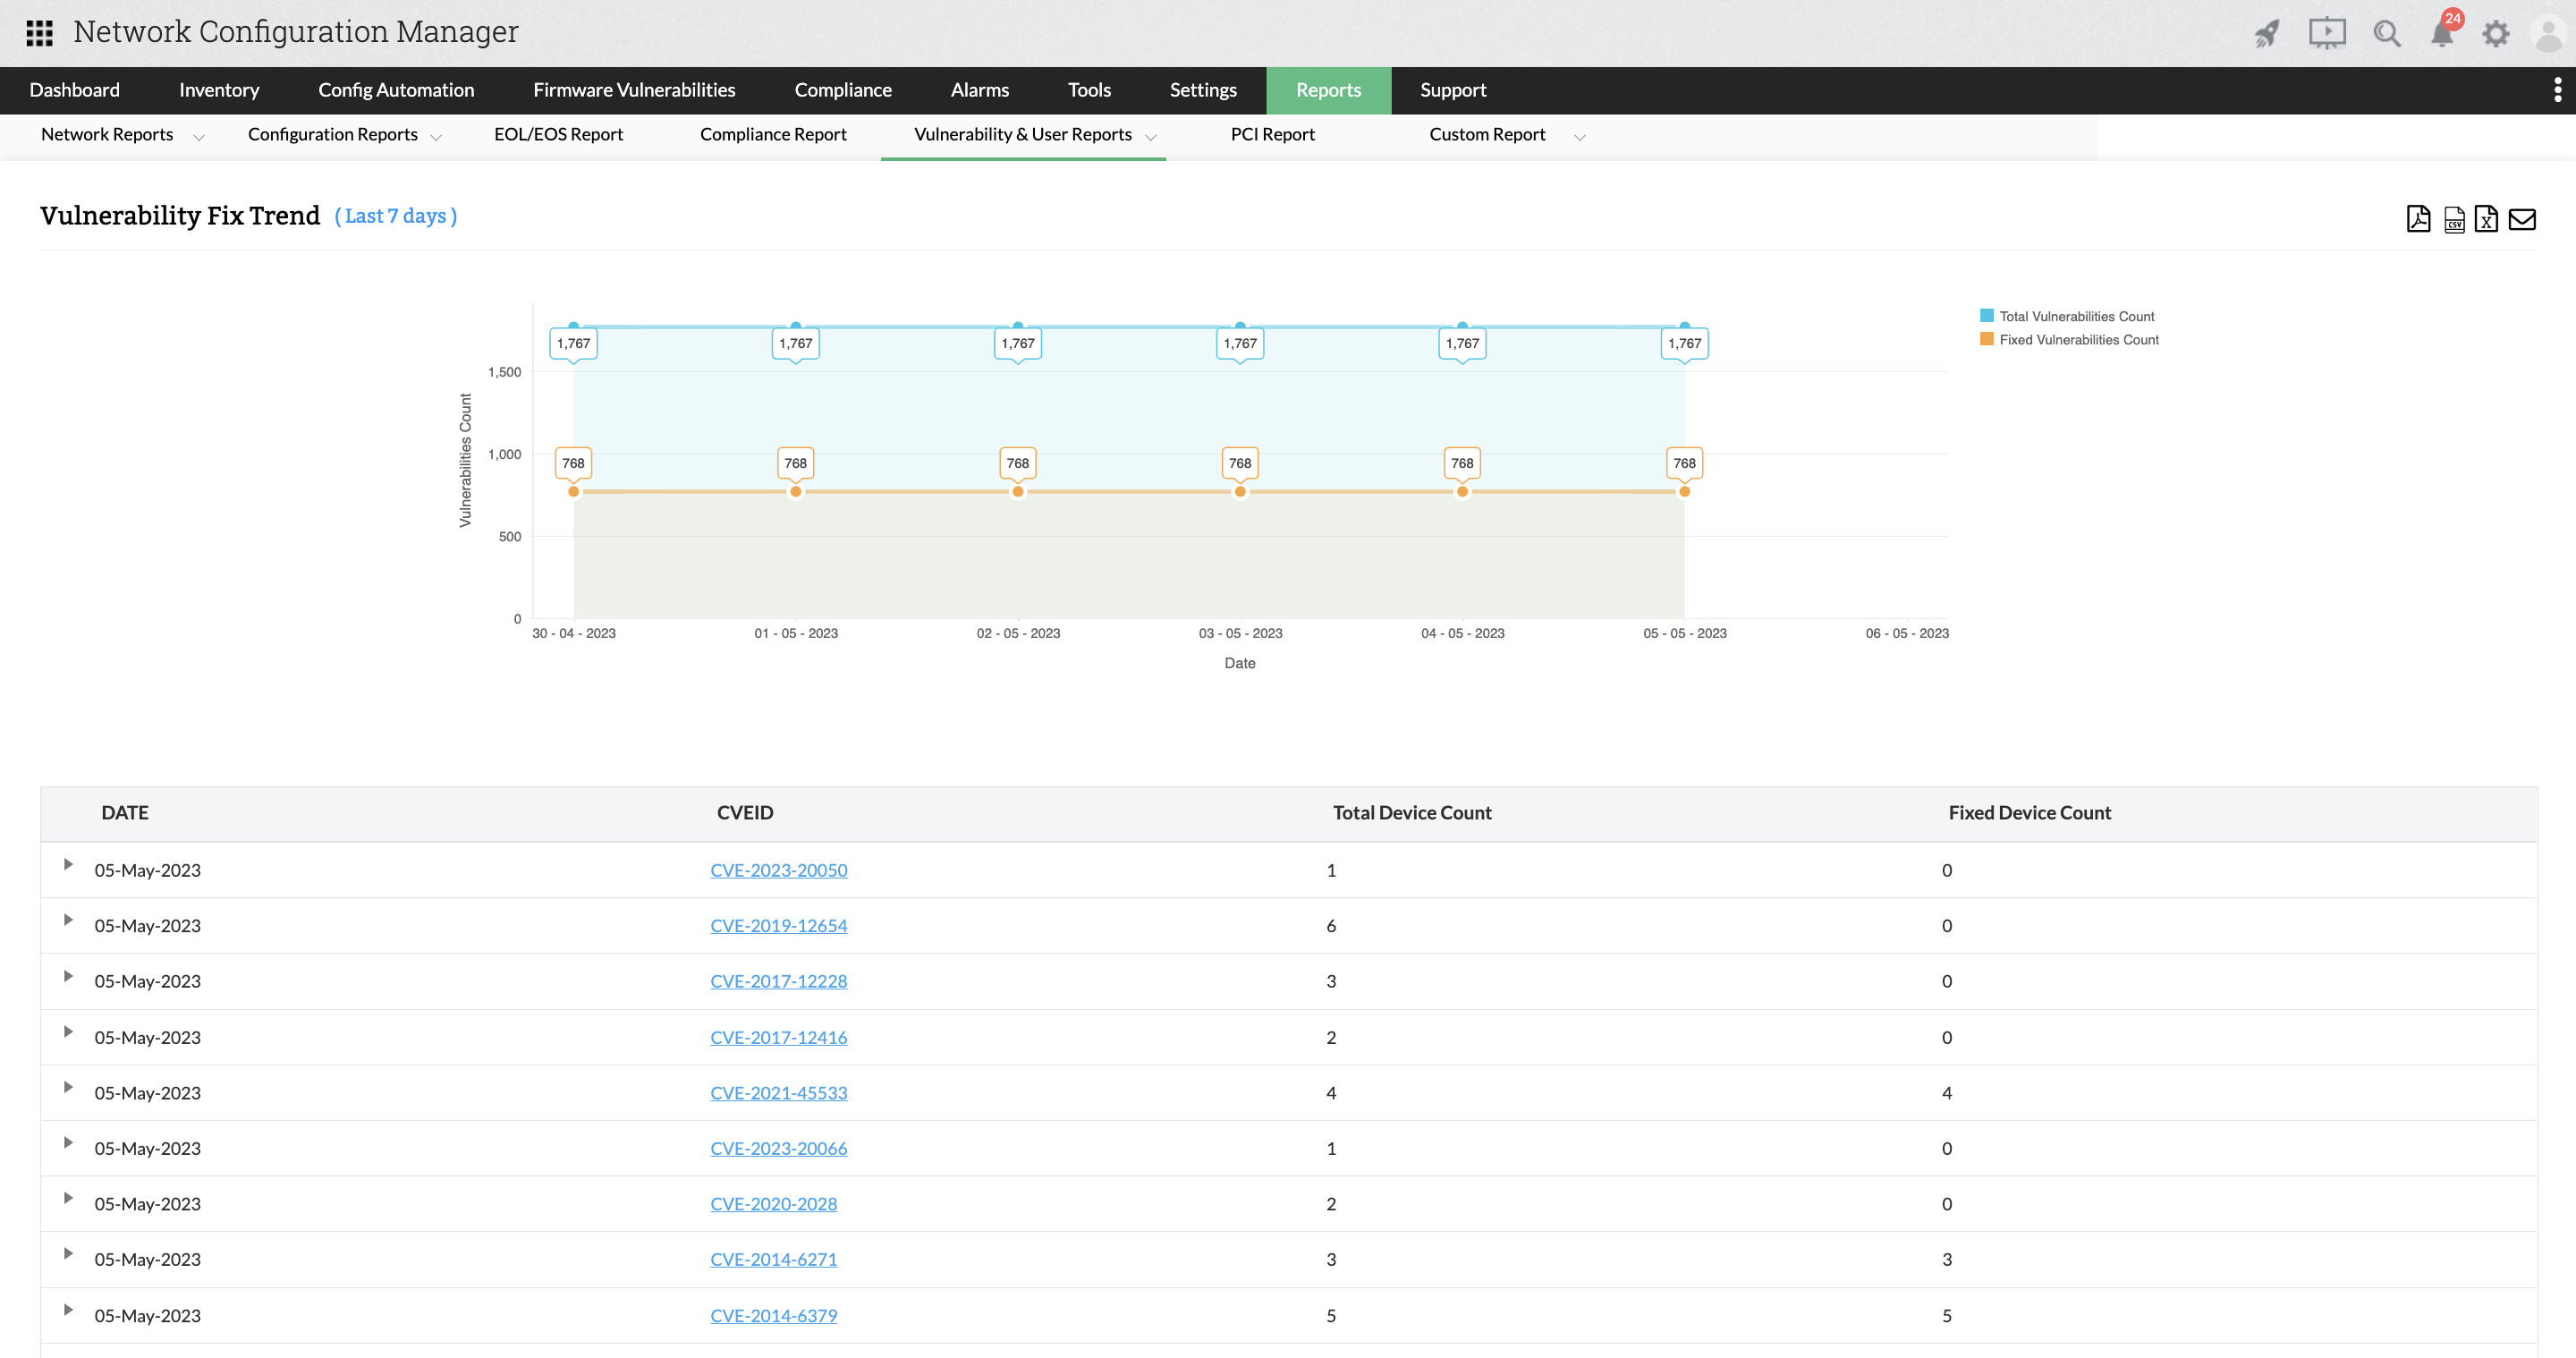The height and width of the screenshot is (1358, 2576).
Task: Export report as PDF icon
Action: point(2418,218)
